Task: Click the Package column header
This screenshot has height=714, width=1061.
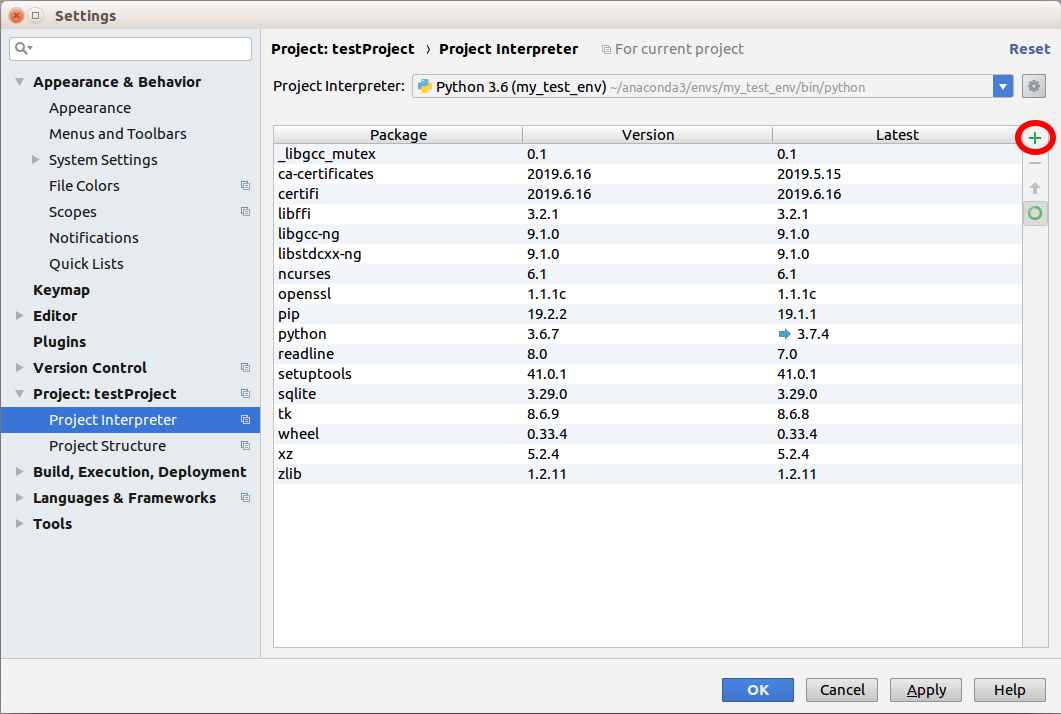Action: coord(398,135)
